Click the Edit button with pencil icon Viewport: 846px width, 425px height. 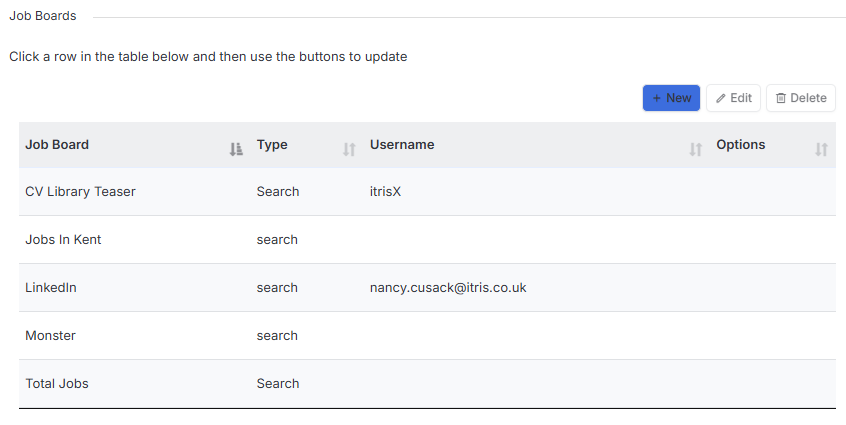[733, 98]
